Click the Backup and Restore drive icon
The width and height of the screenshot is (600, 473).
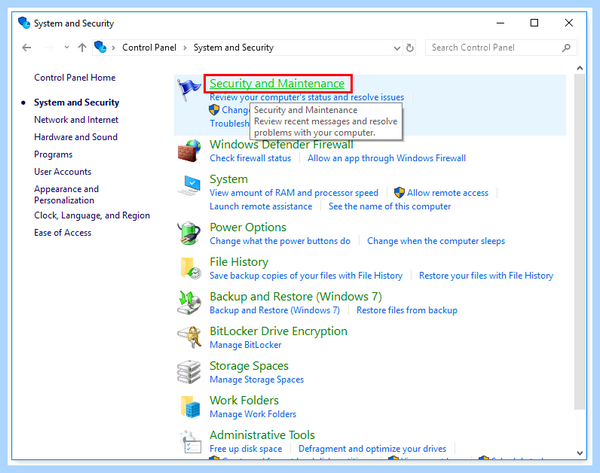click(189, 302)
